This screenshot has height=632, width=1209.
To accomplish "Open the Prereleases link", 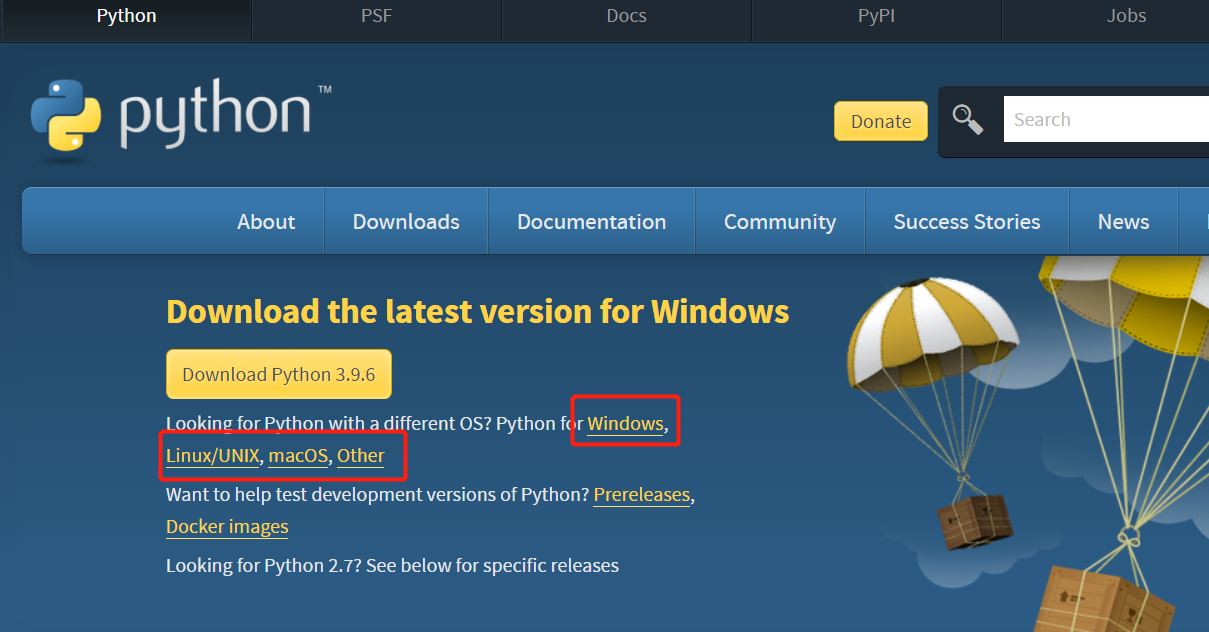I will click(x=641, y=494).
